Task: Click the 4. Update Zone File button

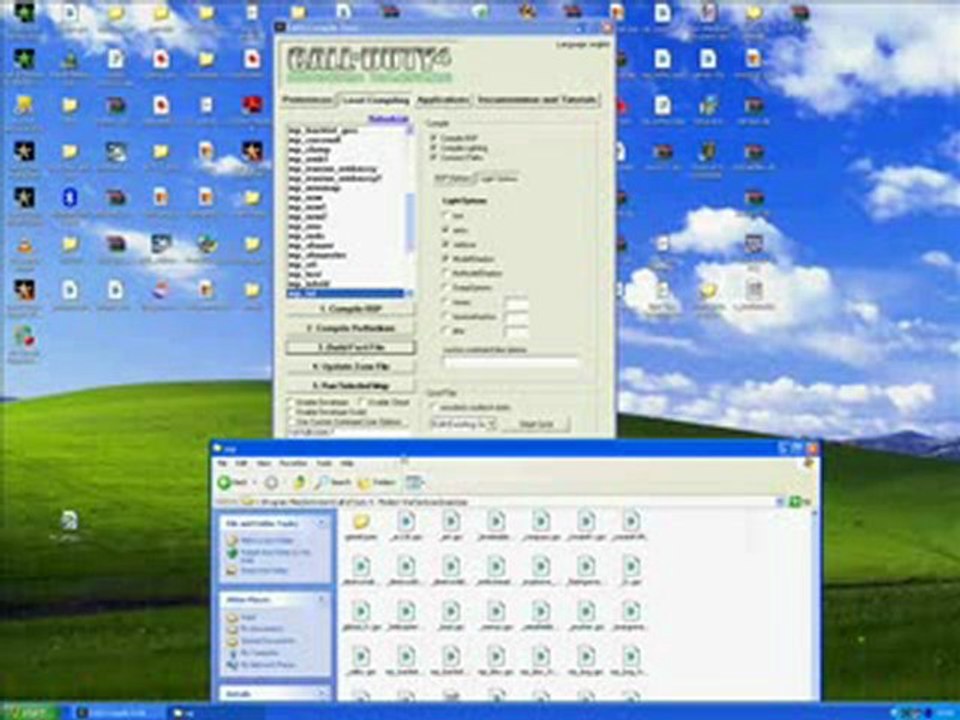Action: pos(350,366)
